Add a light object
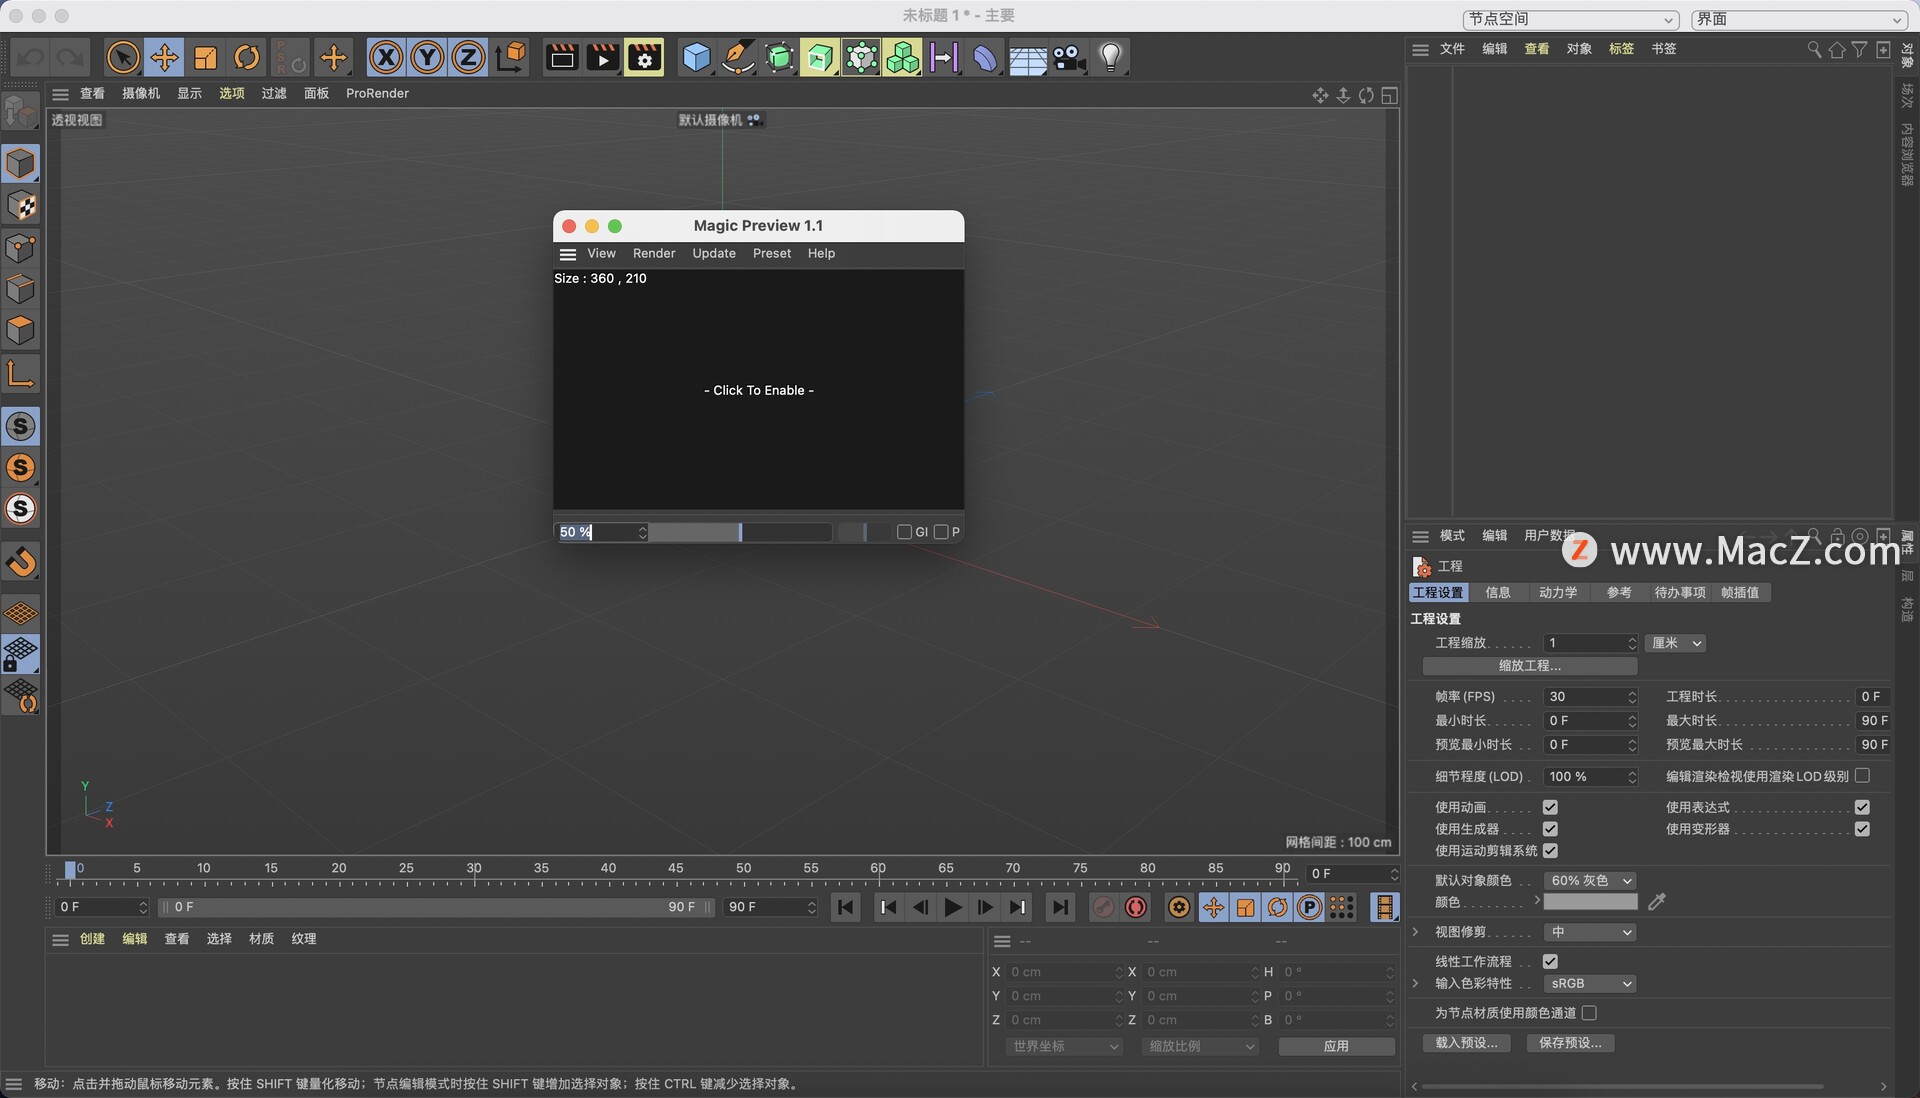 pos(1110,57)
